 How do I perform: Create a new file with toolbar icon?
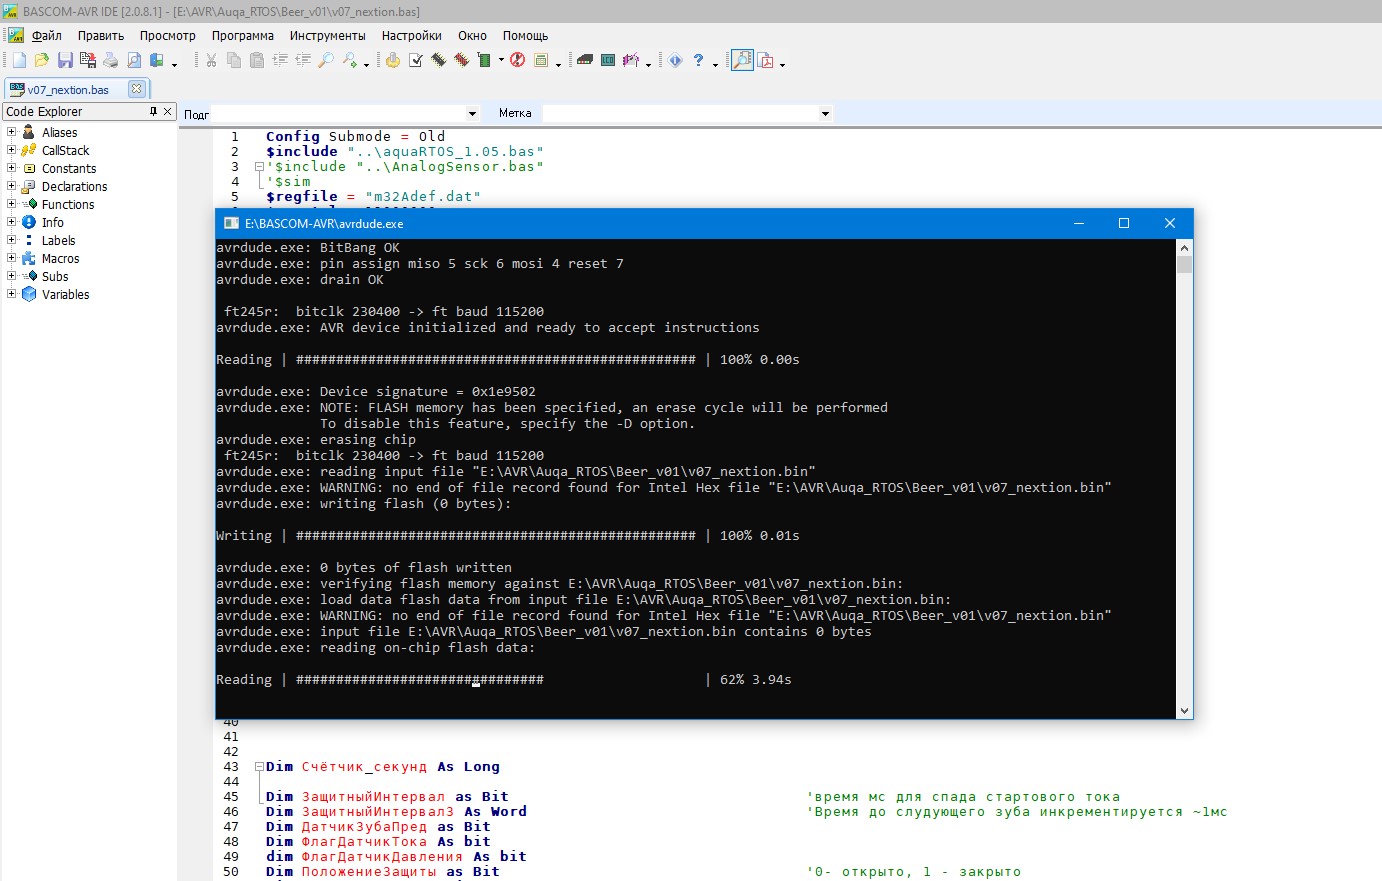19,60
